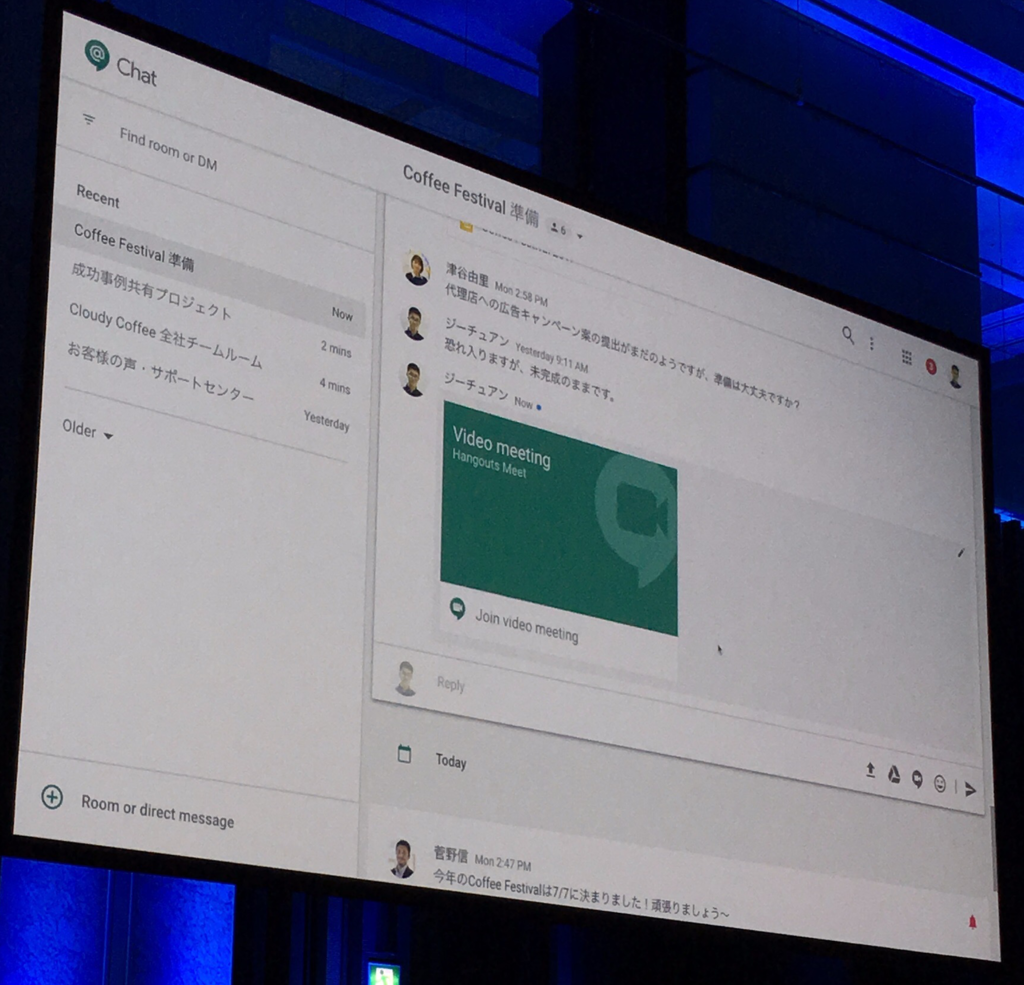Click the pencil edit icon beside the thread
1024x985 pixels.
point(961,553)
